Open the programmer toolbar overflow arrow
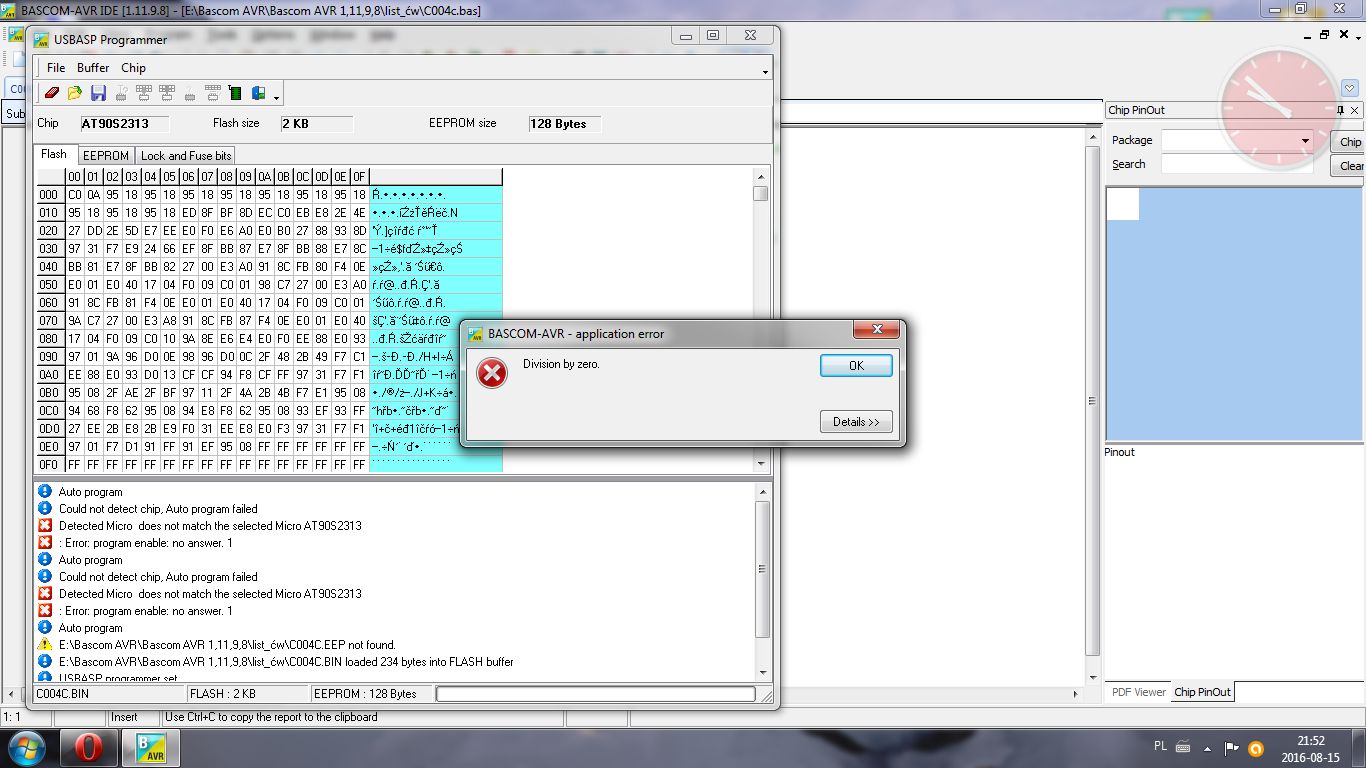 pyautogui.click(x=276, y=97)
